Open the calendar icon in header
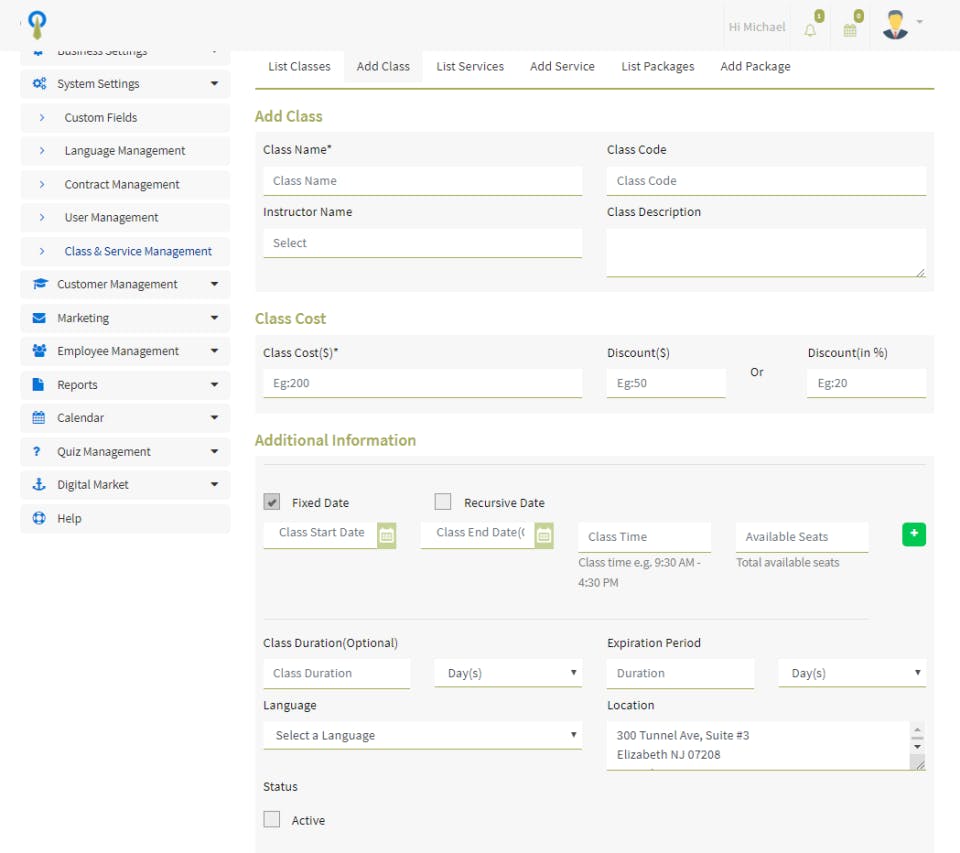Screen dimensions: 960x853 pyautogui.click(x=850, y=30)
